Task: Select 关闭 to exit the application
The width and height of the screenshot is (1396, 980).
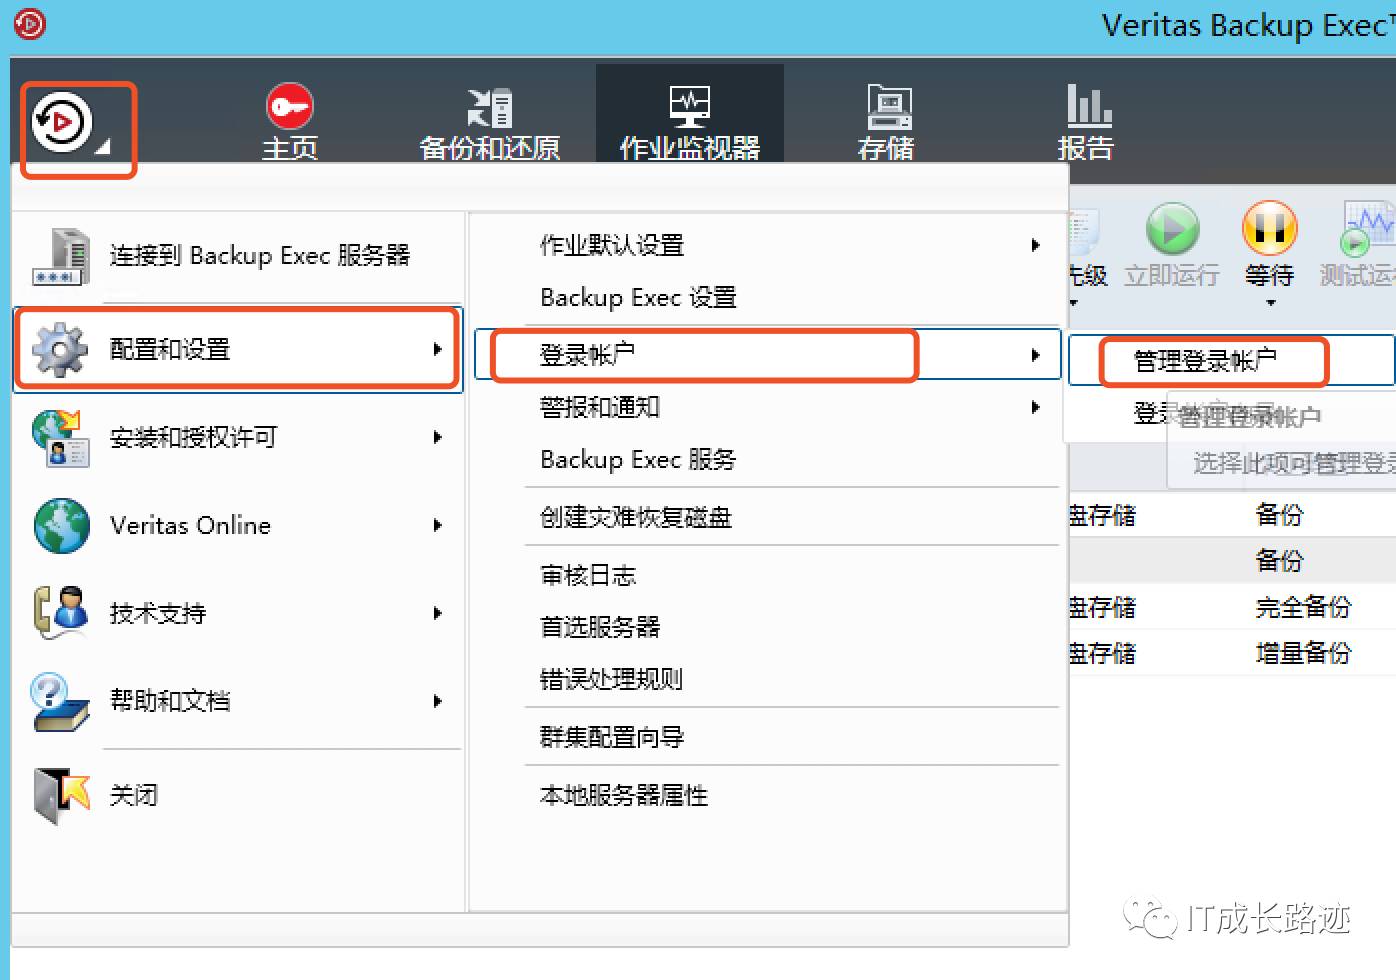Action: click(238, 796)
